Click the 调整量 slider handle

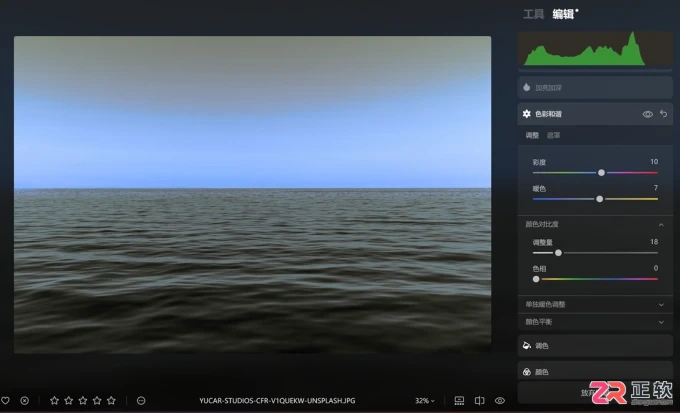coord(558,252)
